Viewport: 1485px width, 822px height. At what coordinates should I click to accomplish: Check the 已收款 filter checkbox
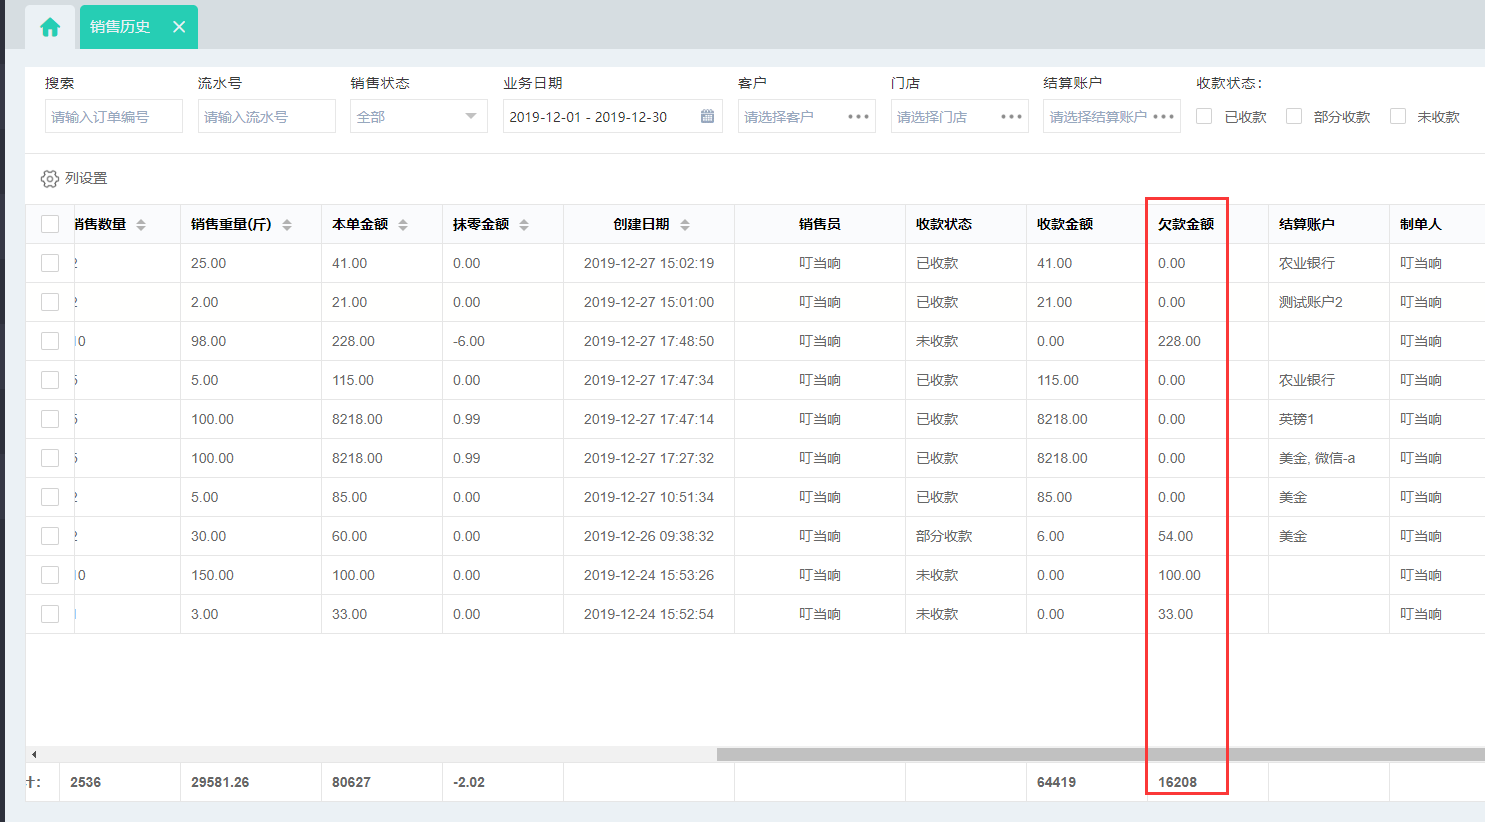tap(1204, 116)
